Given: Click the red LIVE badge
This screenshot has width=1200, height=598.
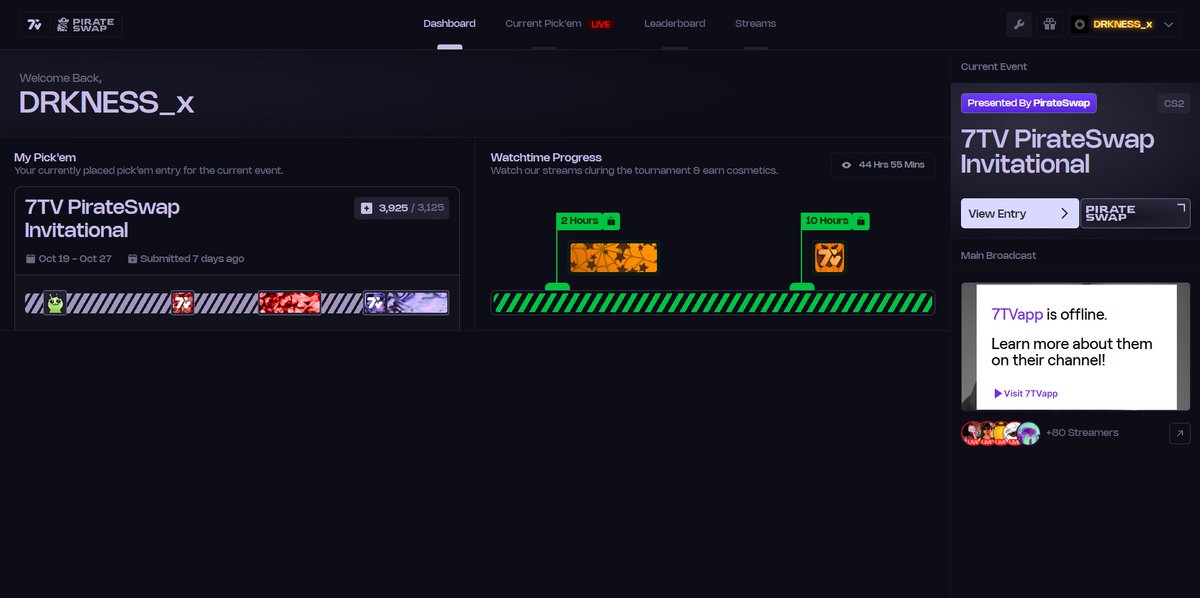Looking at the screenshot, I should click(x=601, y=24).
